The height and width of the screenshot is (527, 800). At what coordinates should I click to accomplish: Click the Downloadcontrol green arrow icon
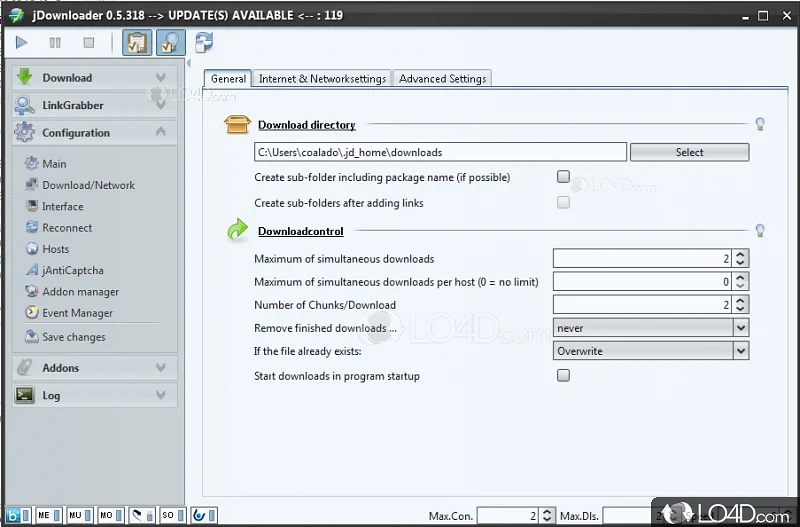tap(237, 230)
